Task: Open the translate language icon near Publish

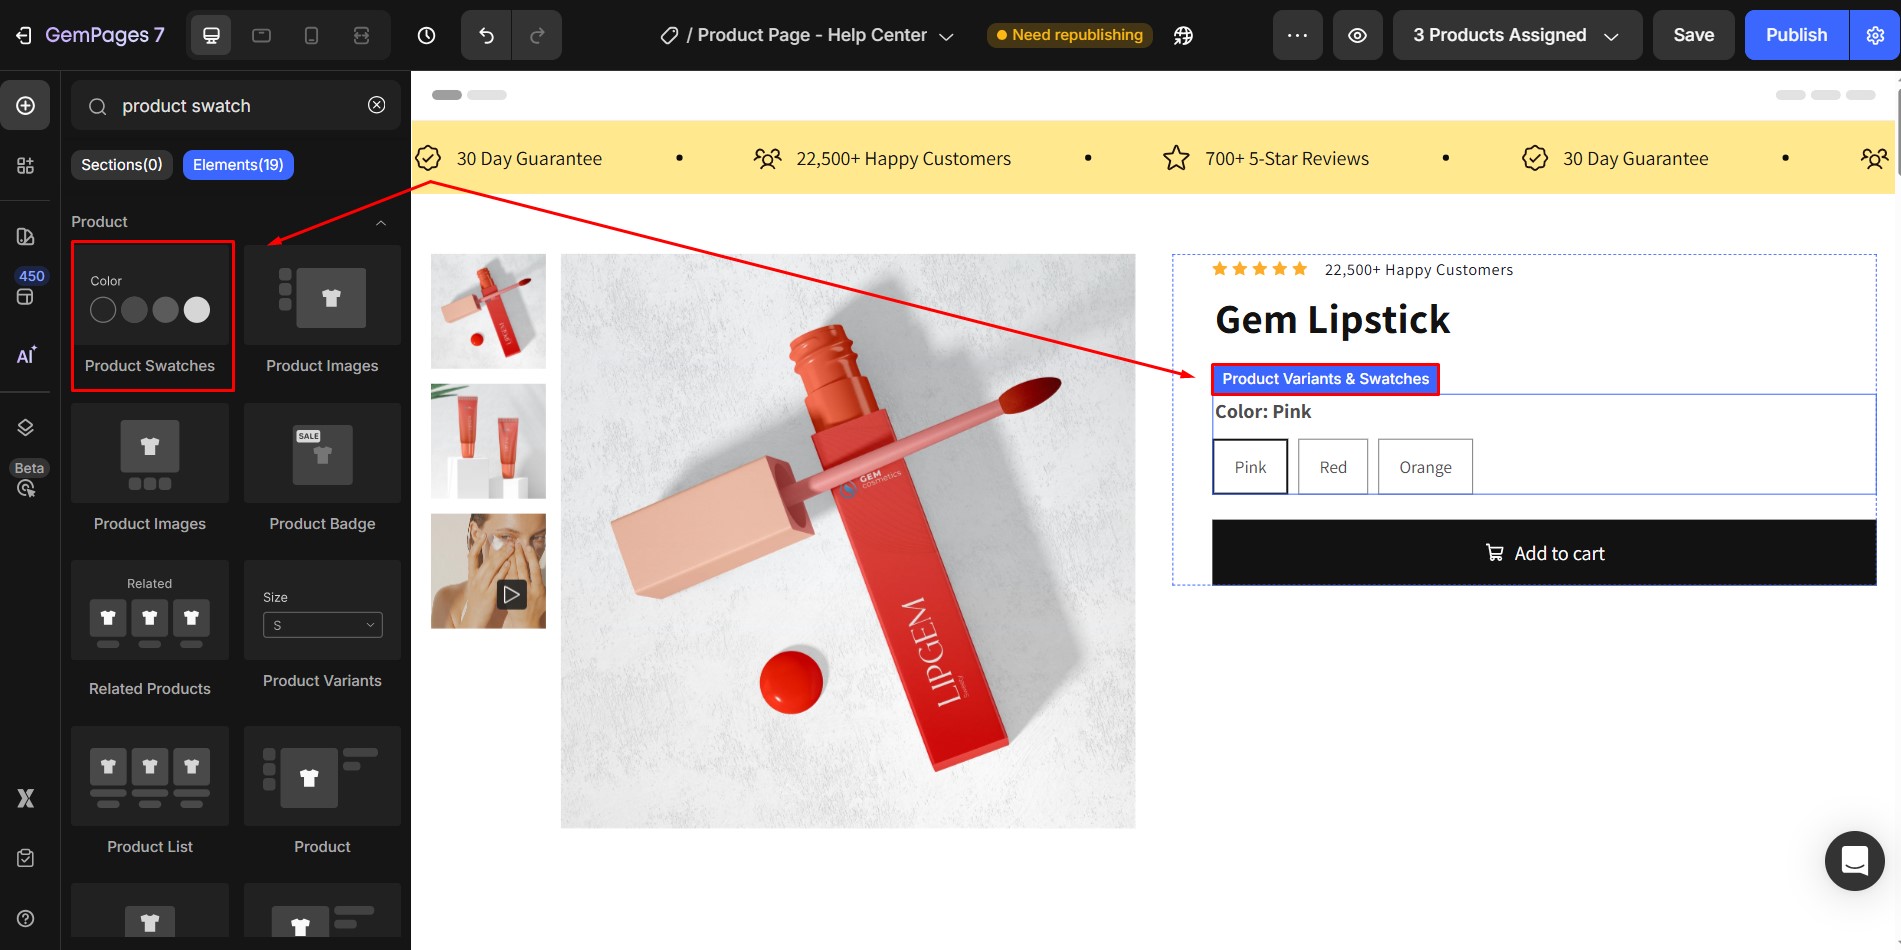Action: click(x=1183, y=35)
